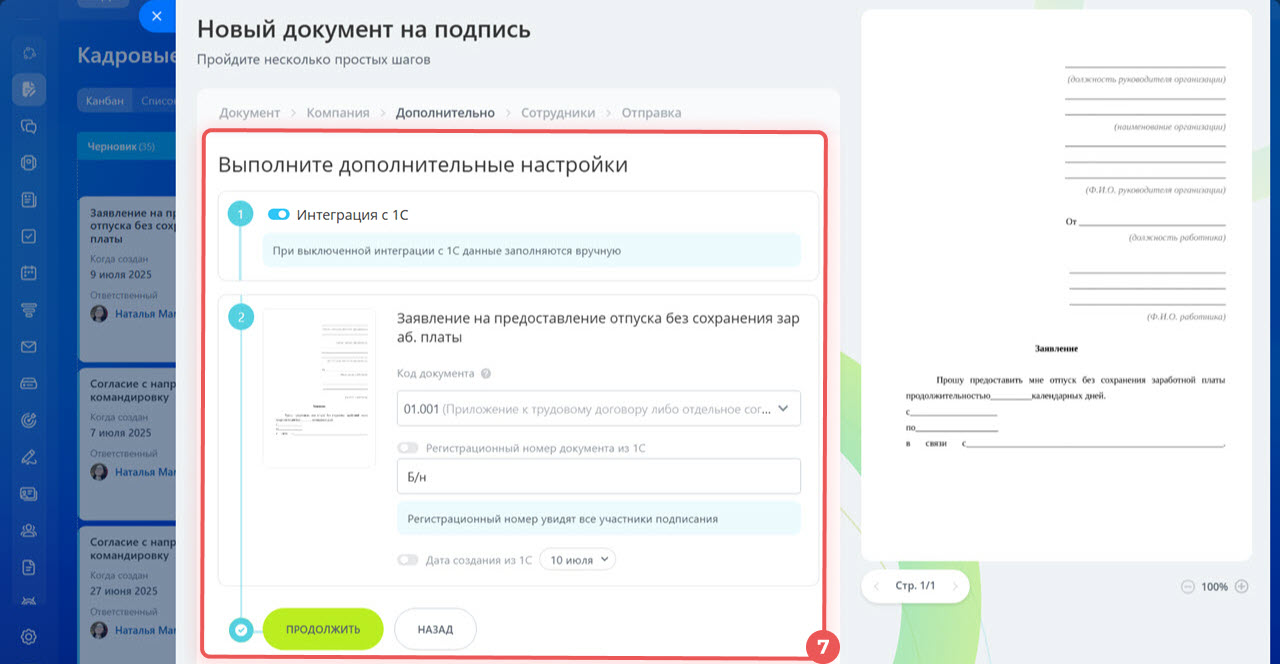Jump to the Отправка step
The height and width of the screenshot is (664, 1280).
(651, 113)
